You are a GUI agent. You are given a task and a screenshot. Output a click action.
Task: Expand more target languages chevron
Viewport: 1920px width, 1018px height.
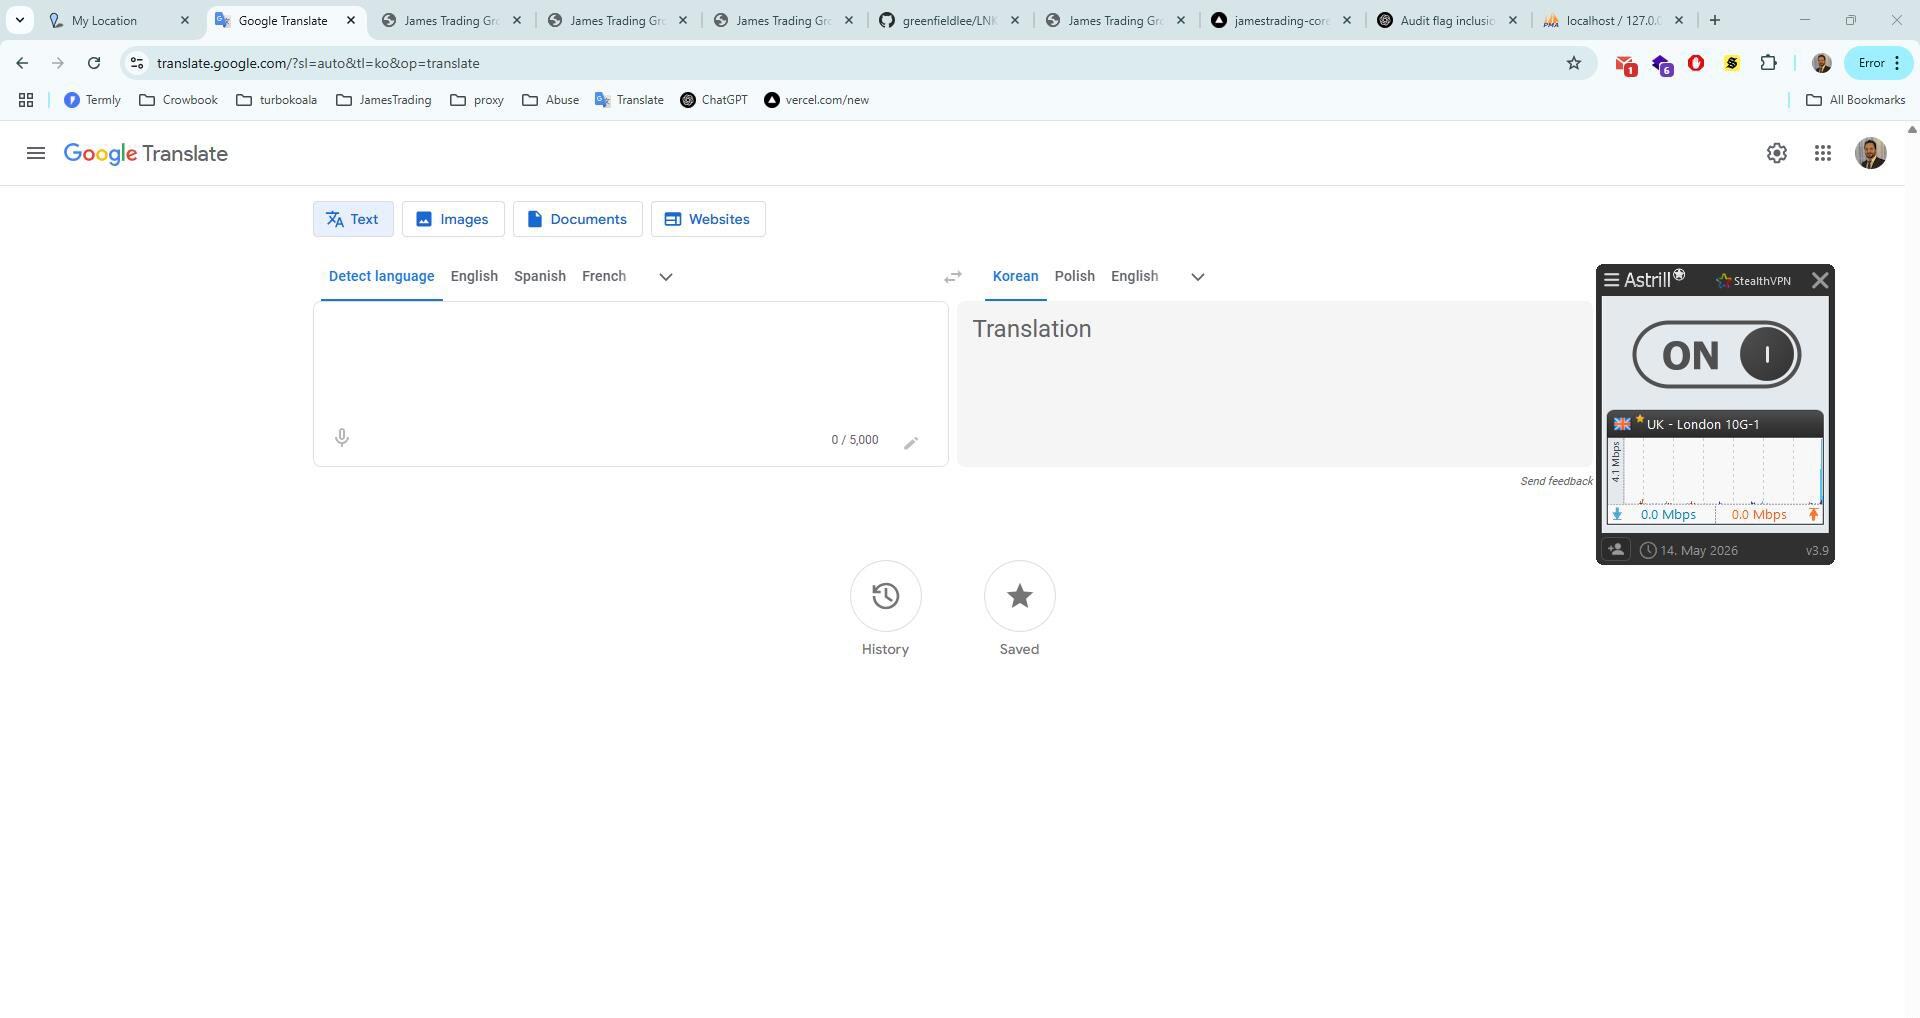tap(1197, 276)
